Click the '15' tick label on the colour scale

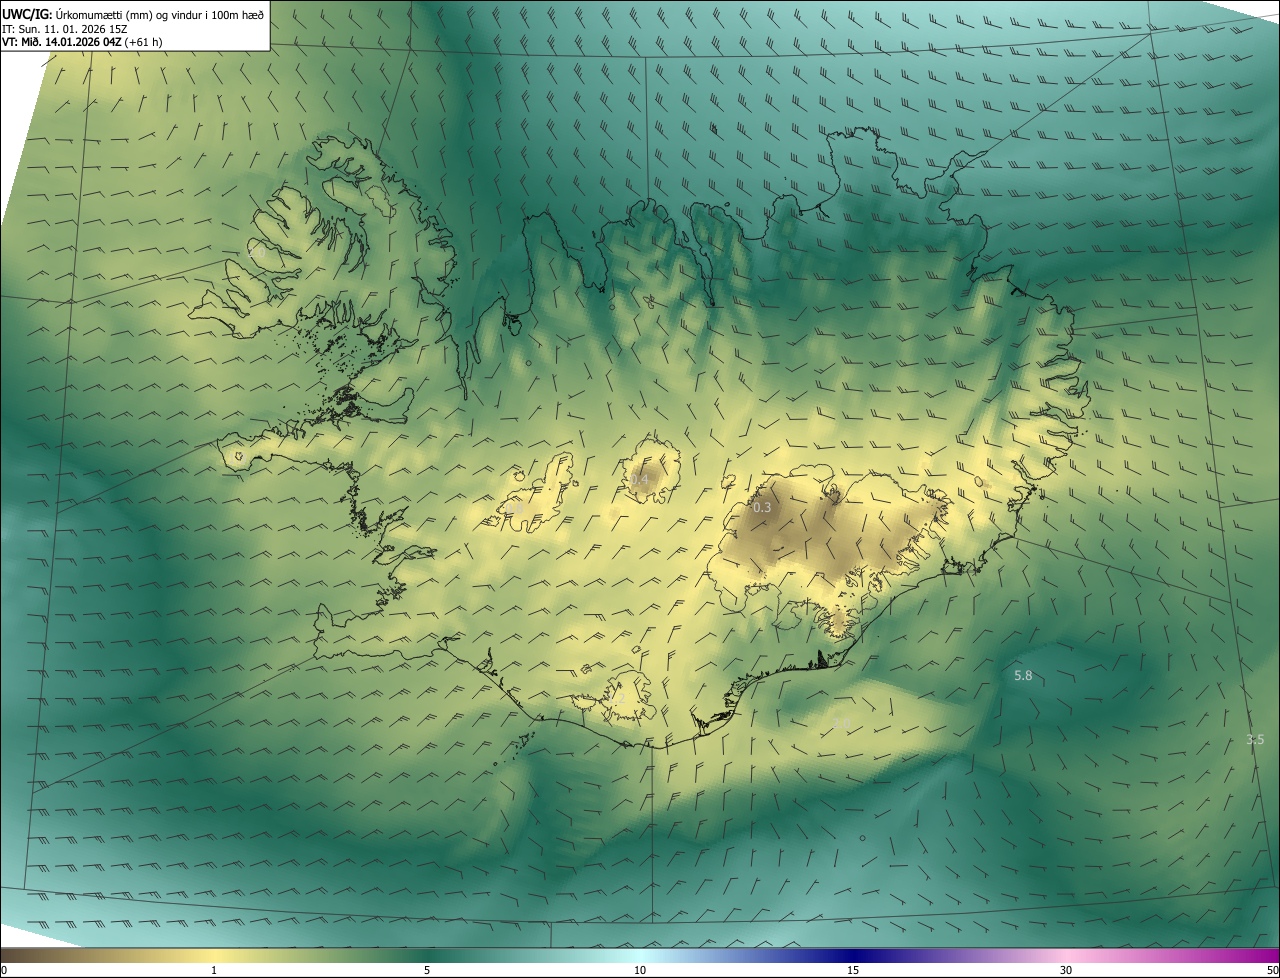(853, 970)
